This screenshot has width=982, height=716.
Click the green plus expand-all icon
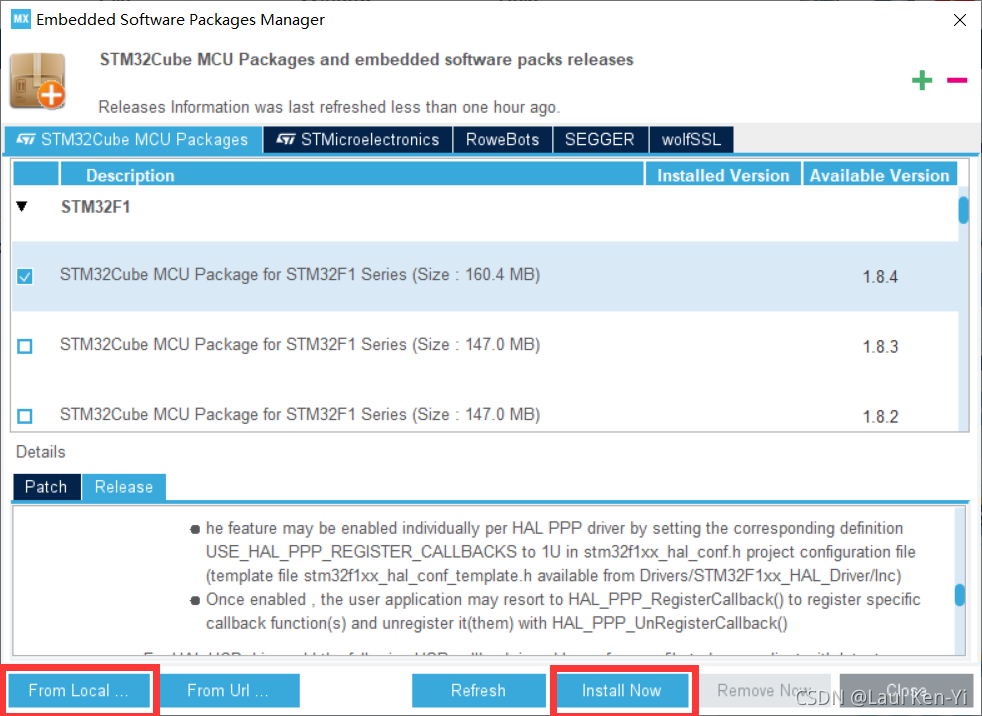[x=922, y=80]
